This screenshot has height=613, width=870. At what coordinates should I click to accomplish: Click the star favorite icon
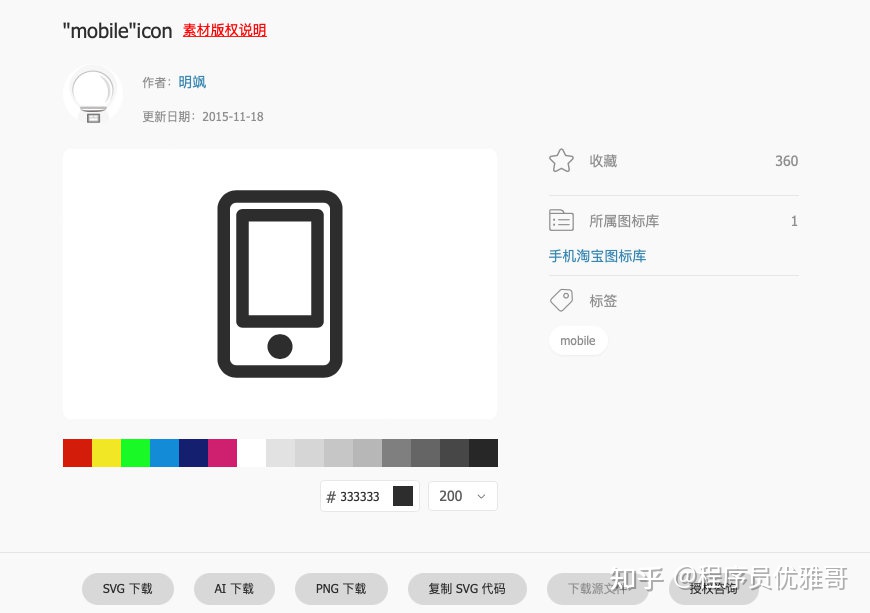pyautogui.click(x=561, y=161)
